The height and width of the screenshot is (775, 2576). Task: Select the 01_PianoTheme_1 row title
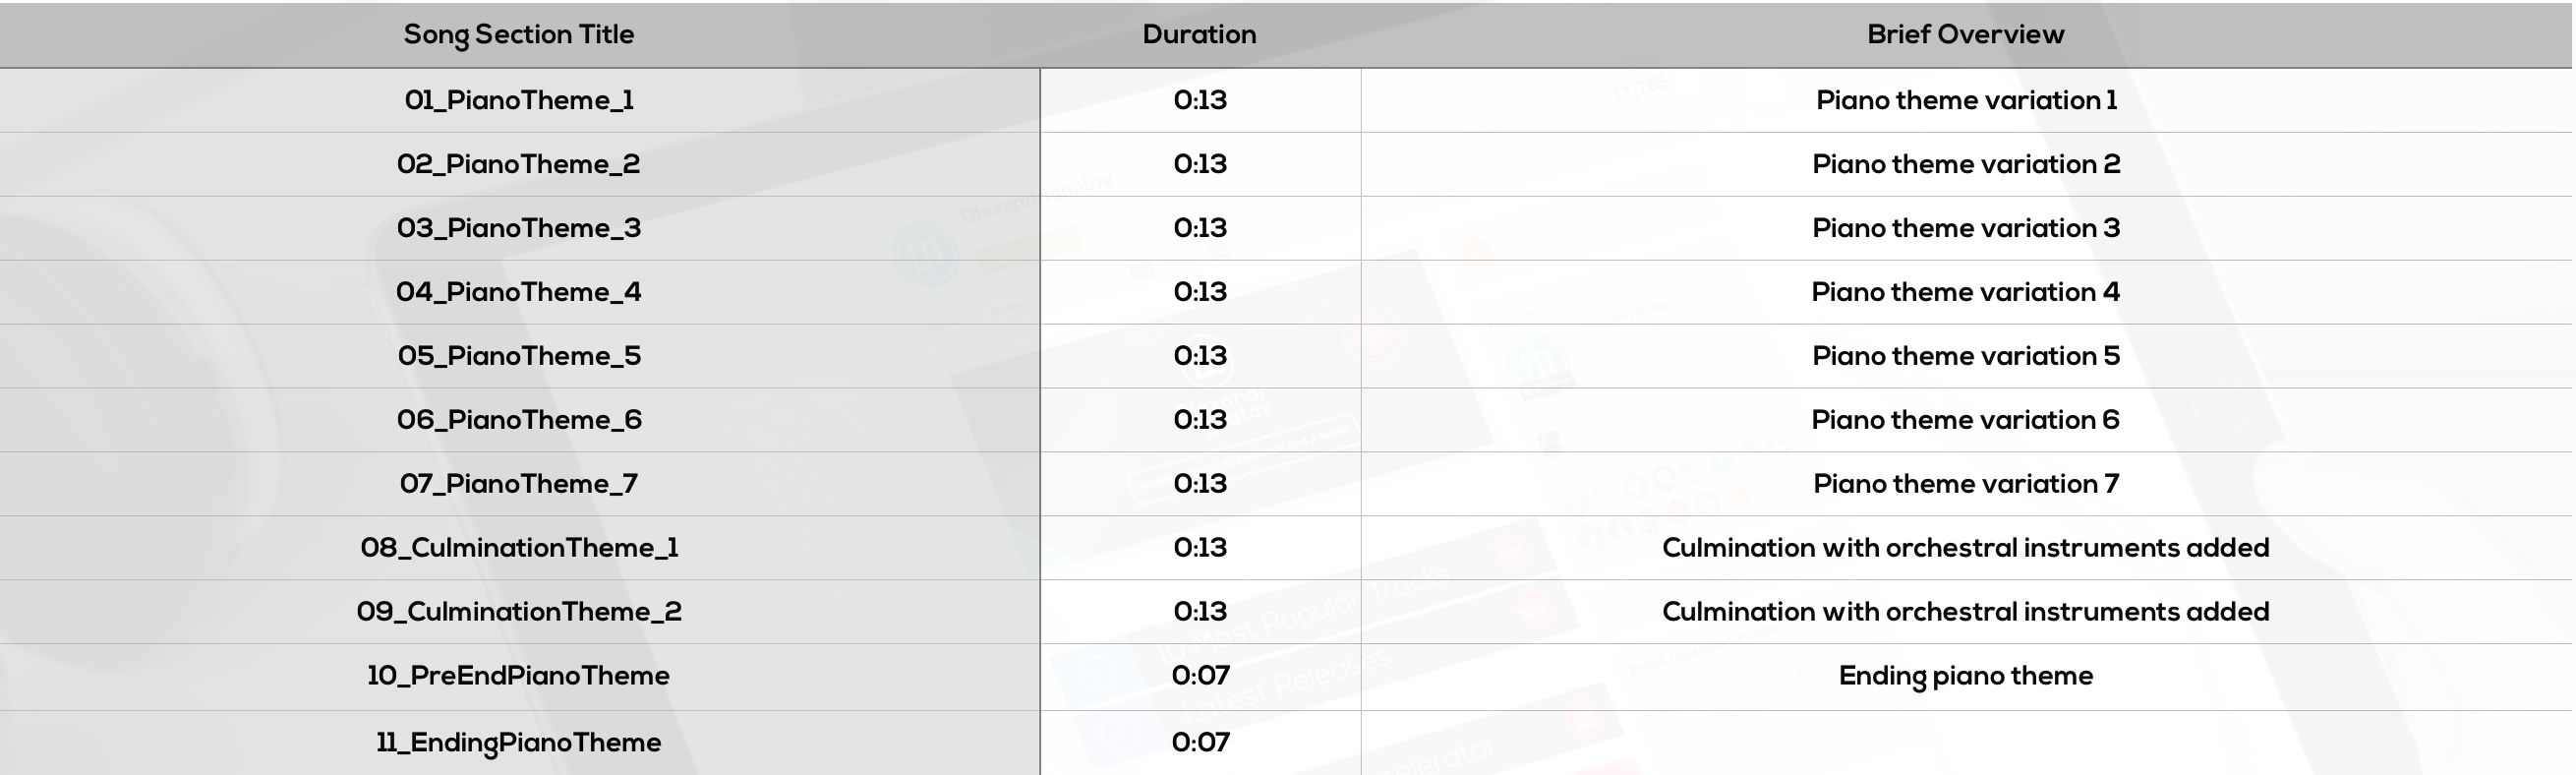519,100
